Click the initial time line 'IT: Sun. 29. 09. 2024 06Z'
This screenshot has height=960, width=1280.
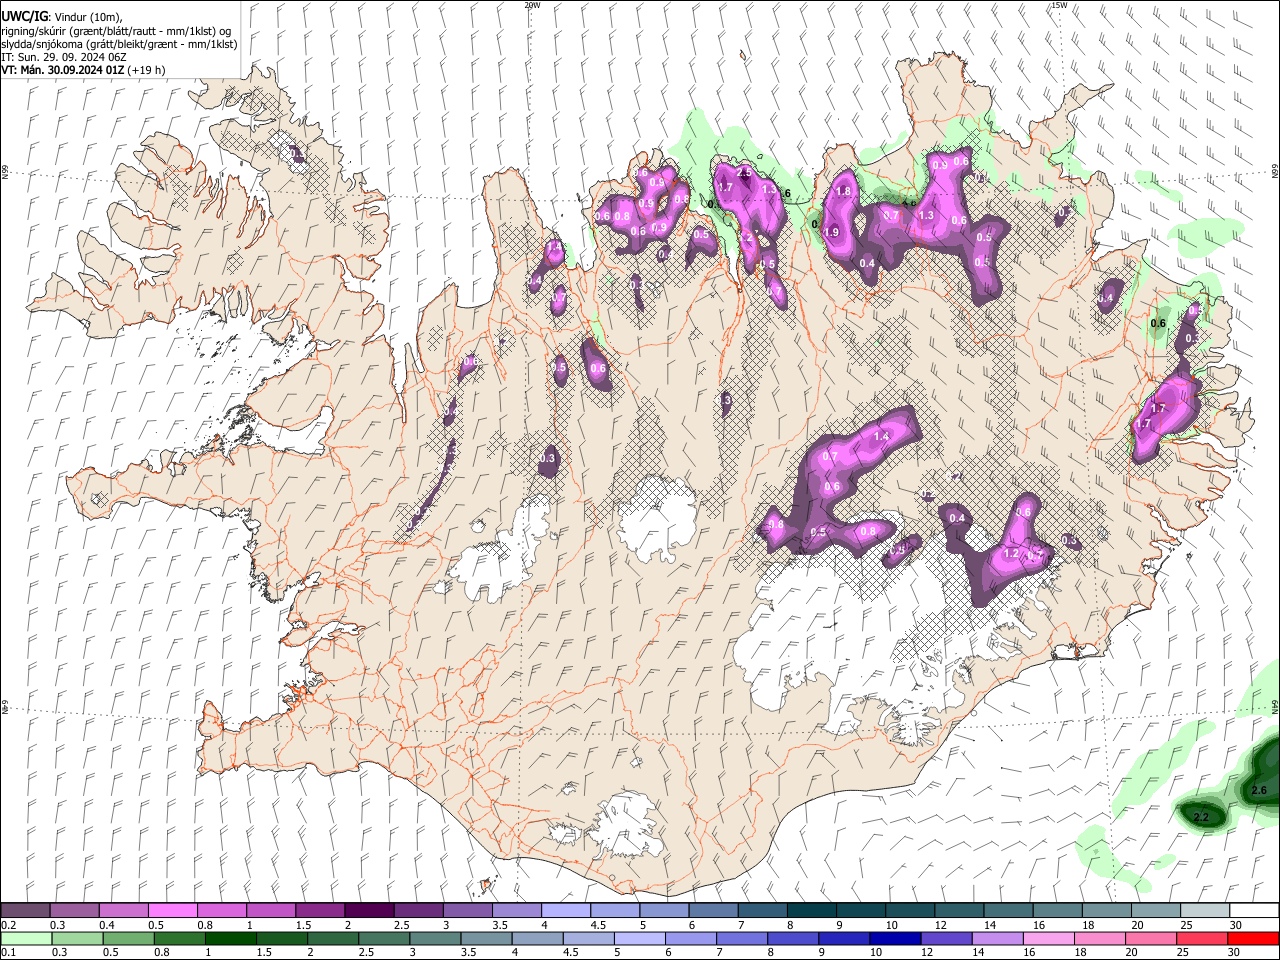click(63, 58)
